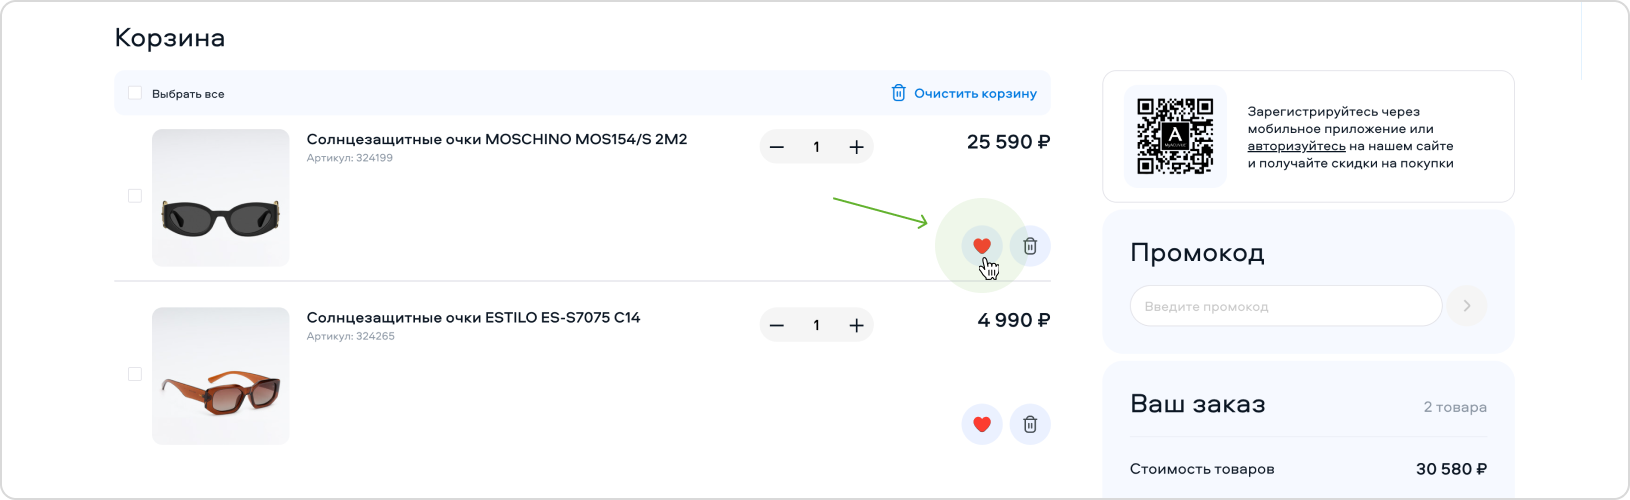
Task: Decrease MOSCHINO quantity with minus
Action: [x=777, y=147]
